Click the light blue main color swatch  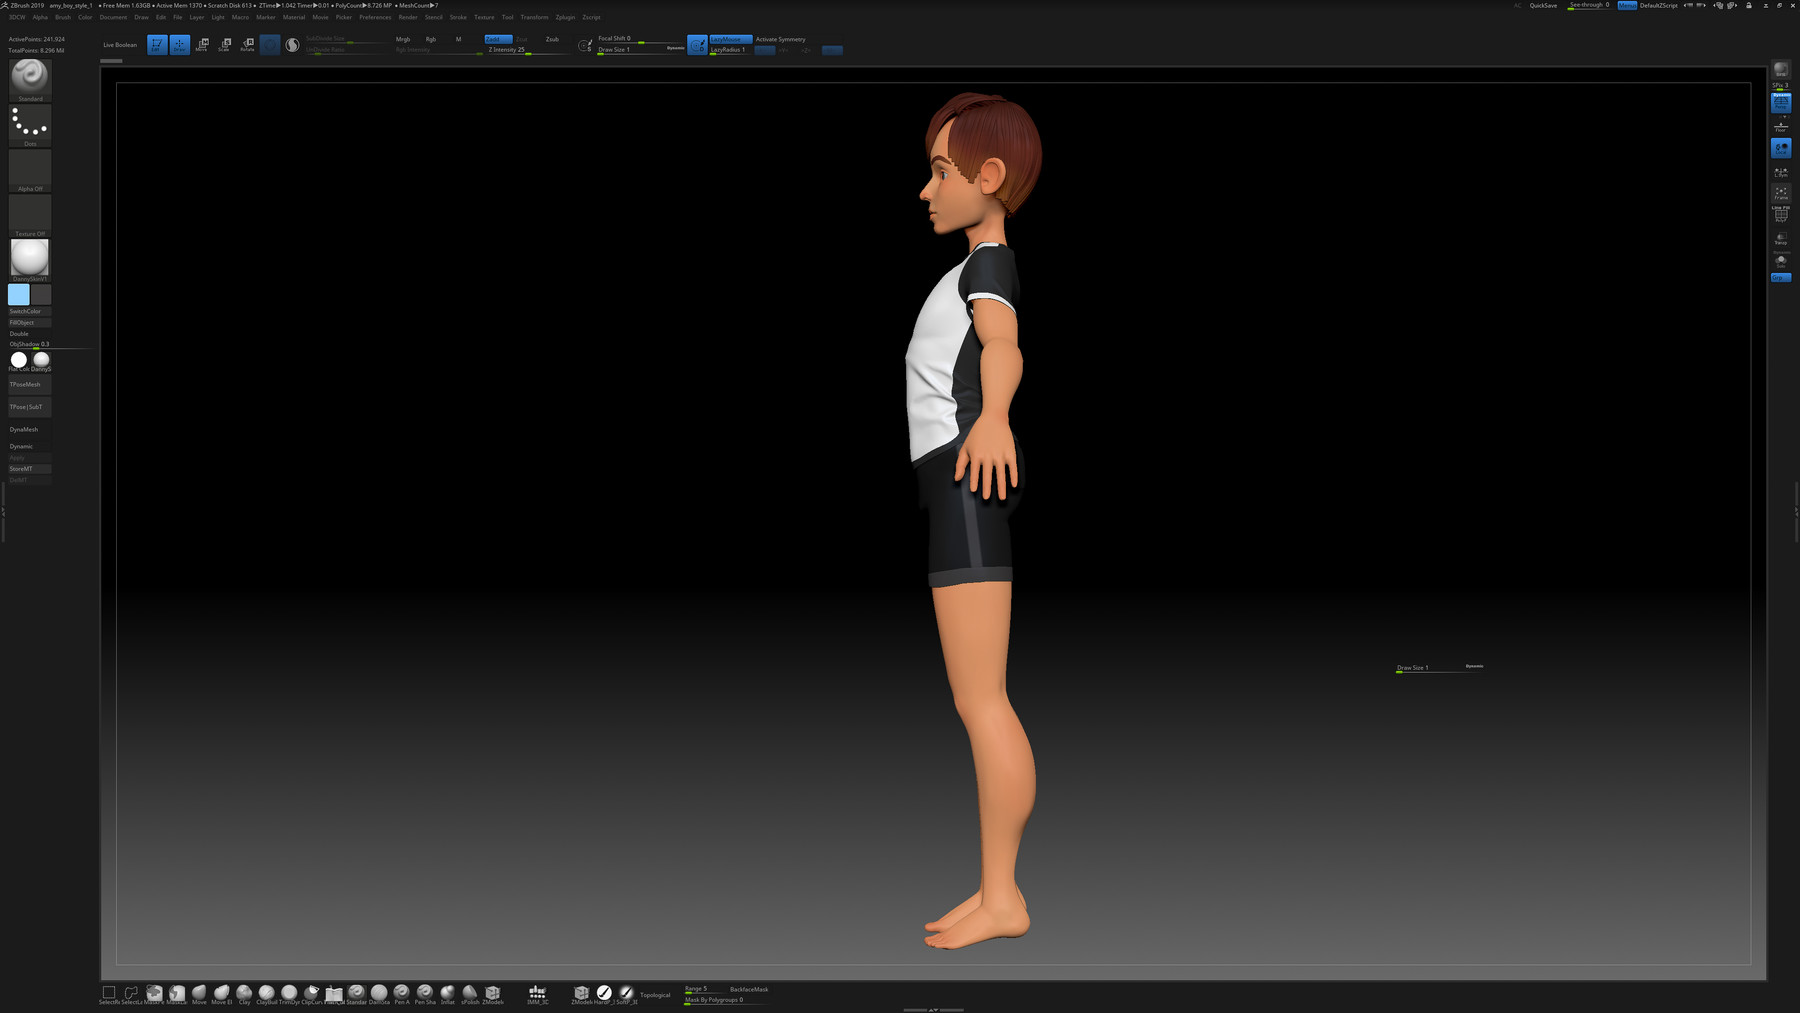coord(19,294)
